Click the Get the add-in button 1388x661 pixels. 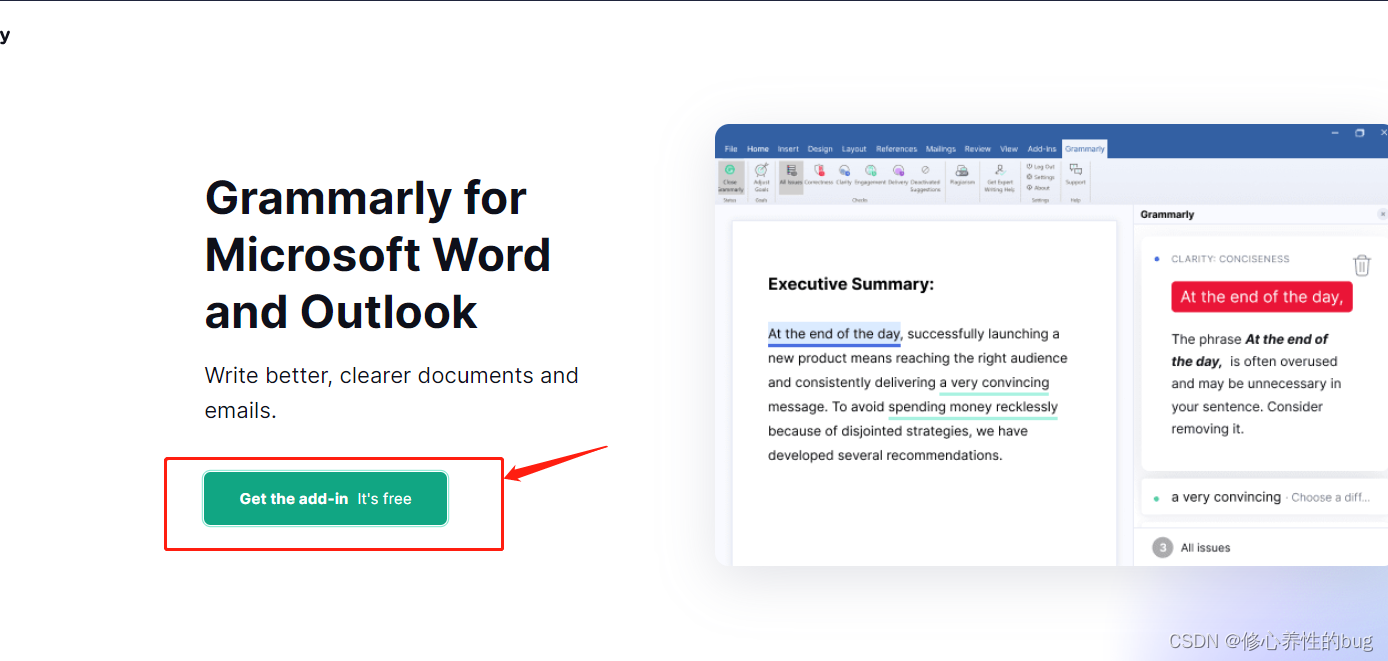[x=325, y=498]
